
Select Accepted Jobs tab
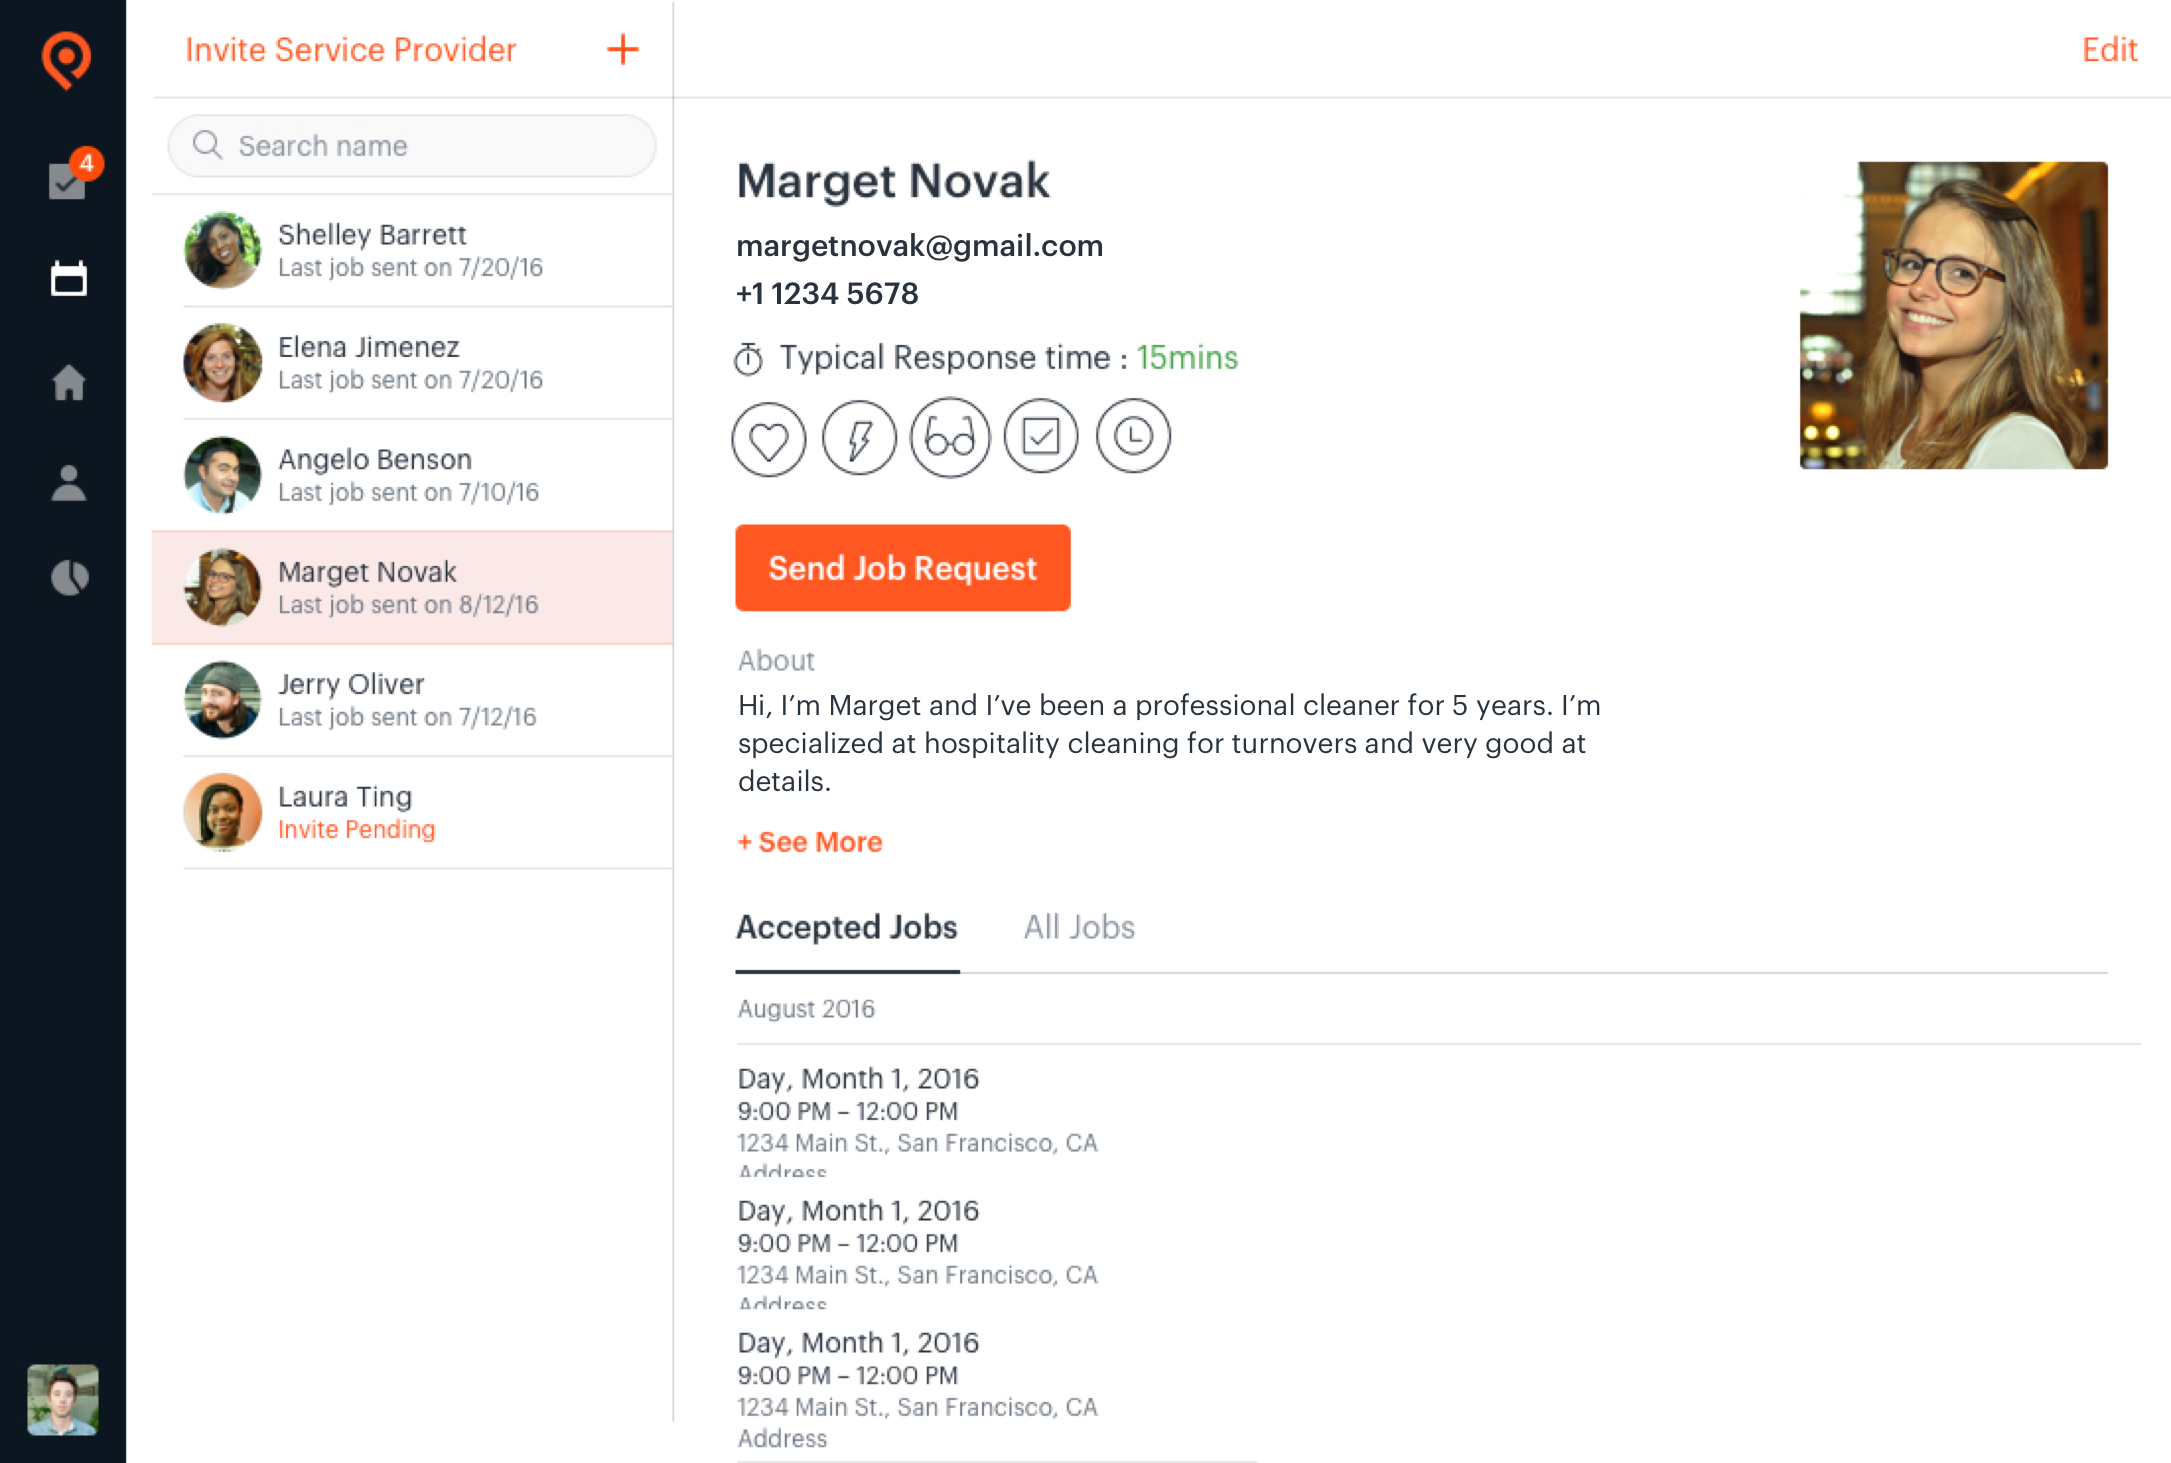846,927
